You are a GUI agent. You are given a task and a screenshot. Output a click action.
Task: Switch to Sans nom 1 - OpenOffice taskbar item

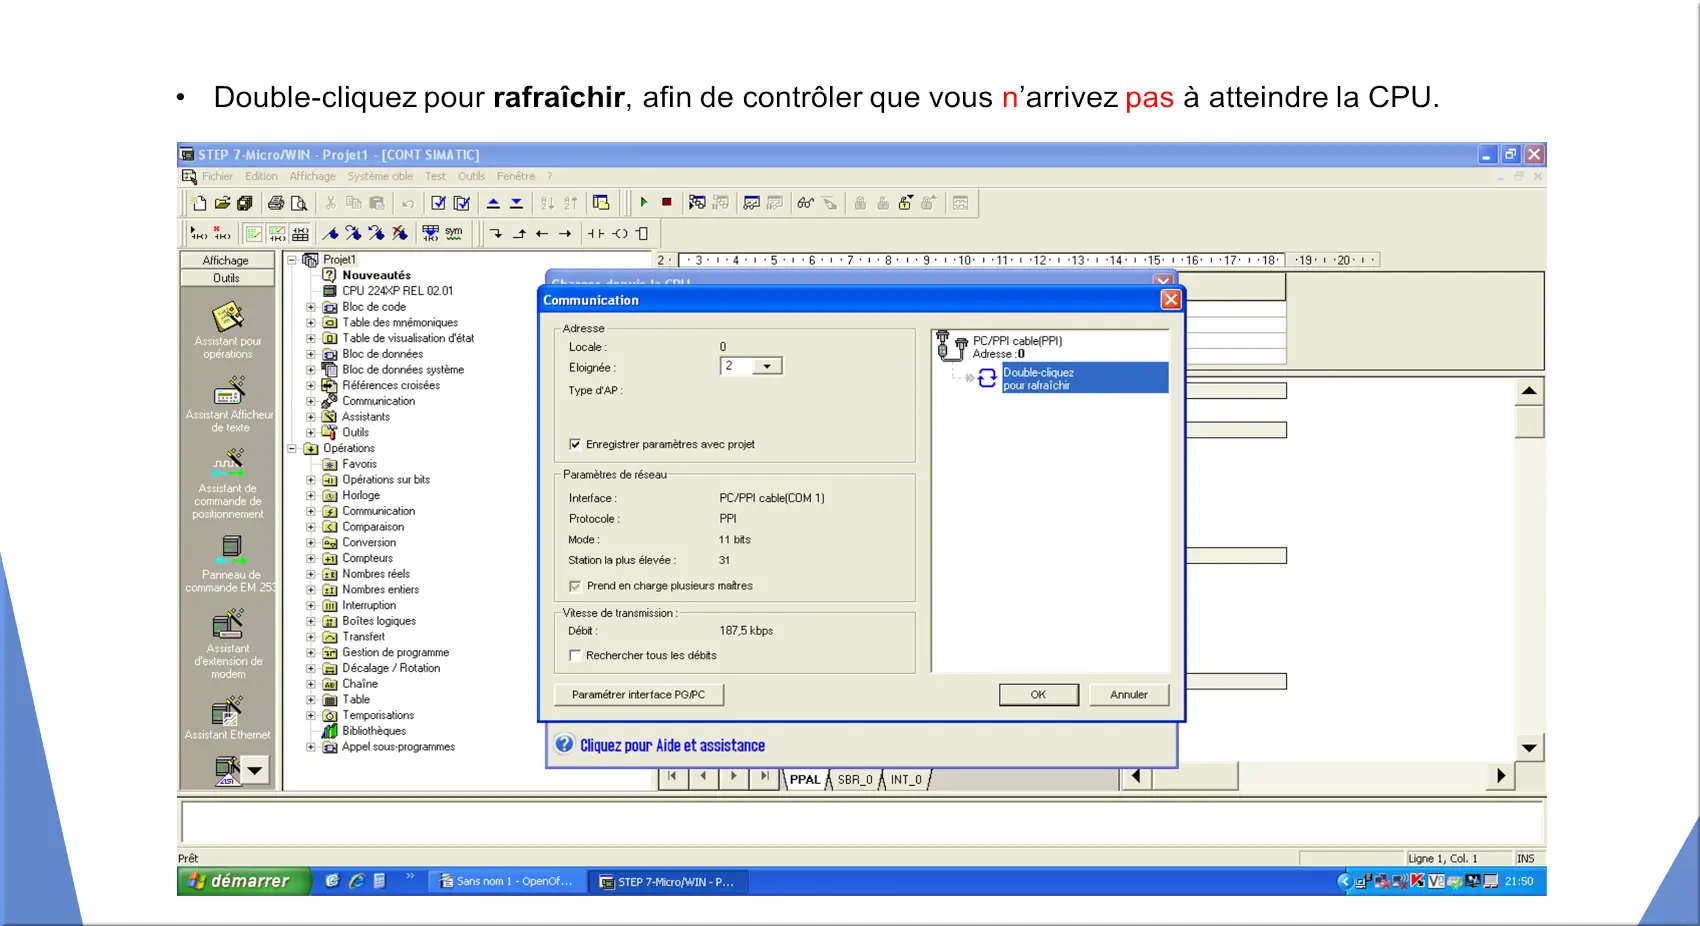pyautogui.click(x=507, y=881)
